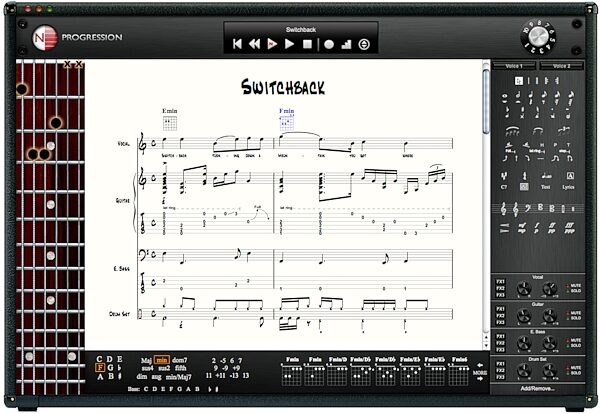
Task: Click the Fmin chord symbol above the score
Action: coord(287,111)
